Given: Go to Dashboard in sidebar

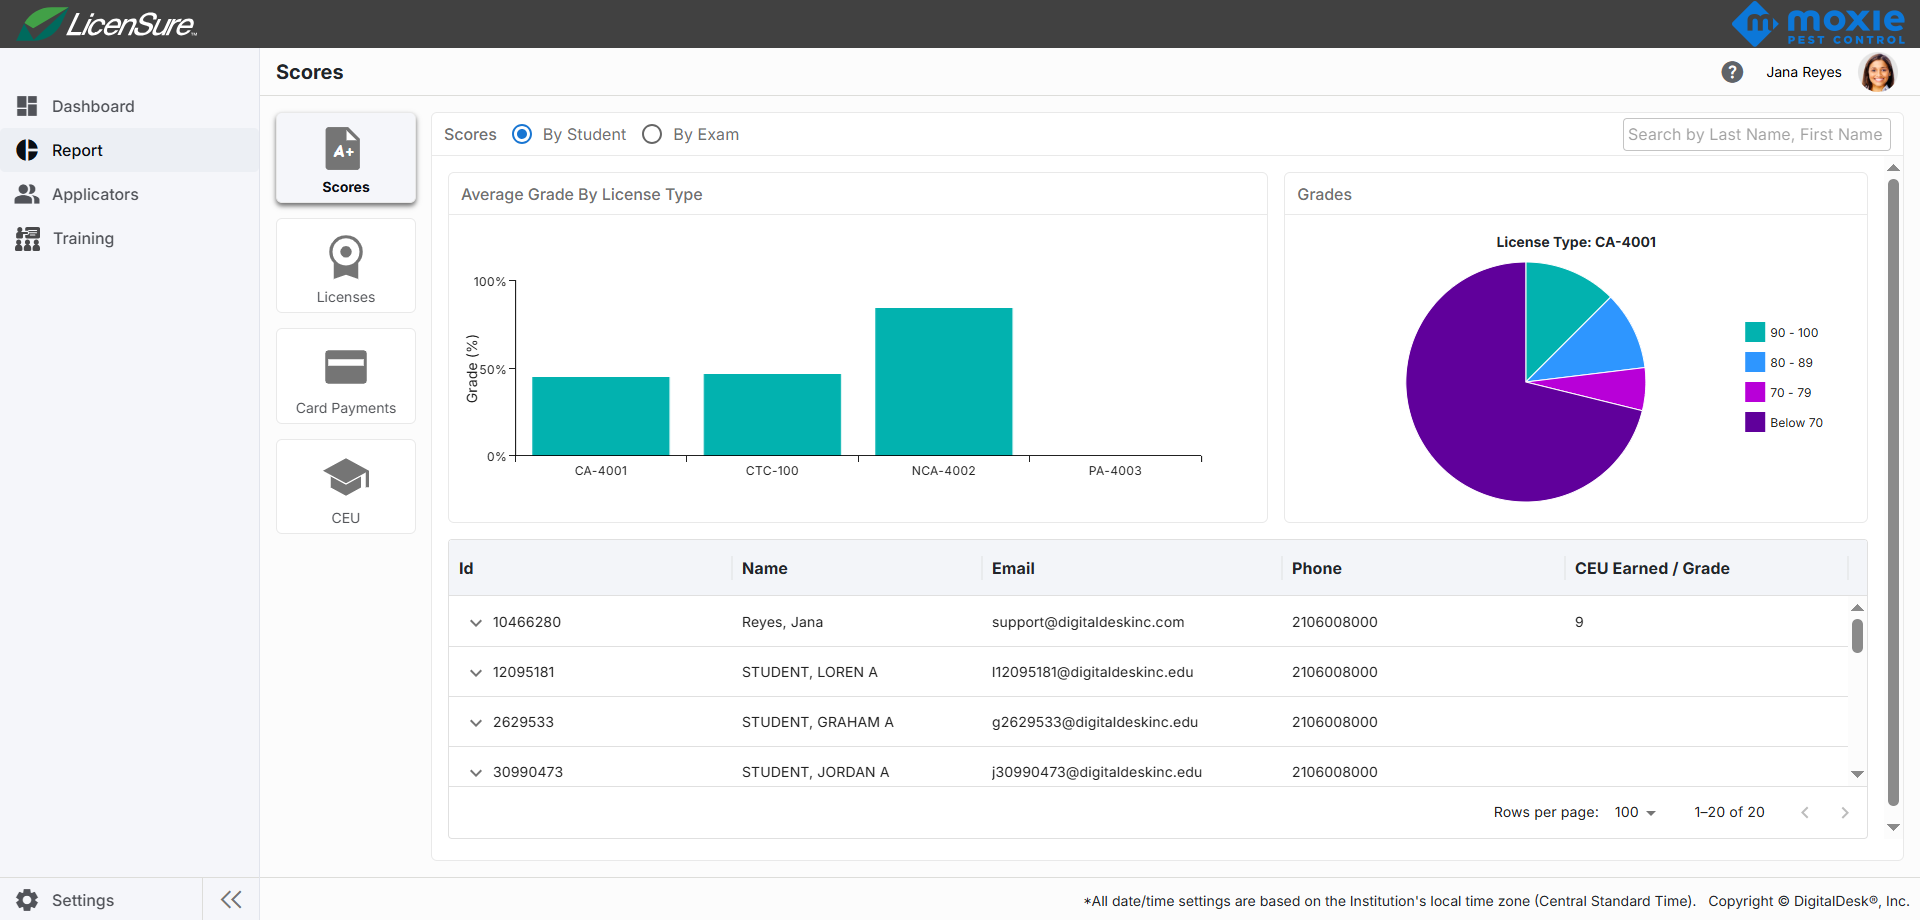Looking at the screenshot, I should (x=92, y=106).
